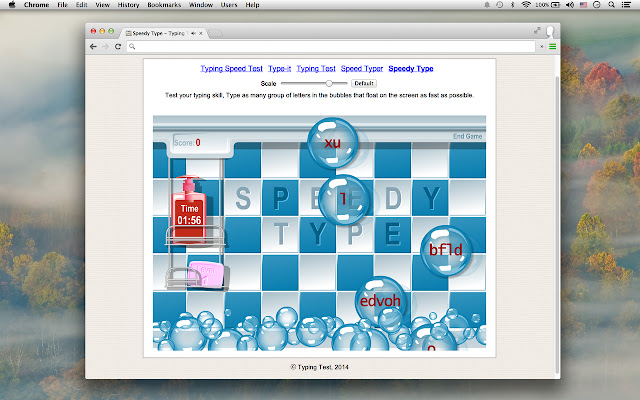Open the History menu

click(129, 5)
